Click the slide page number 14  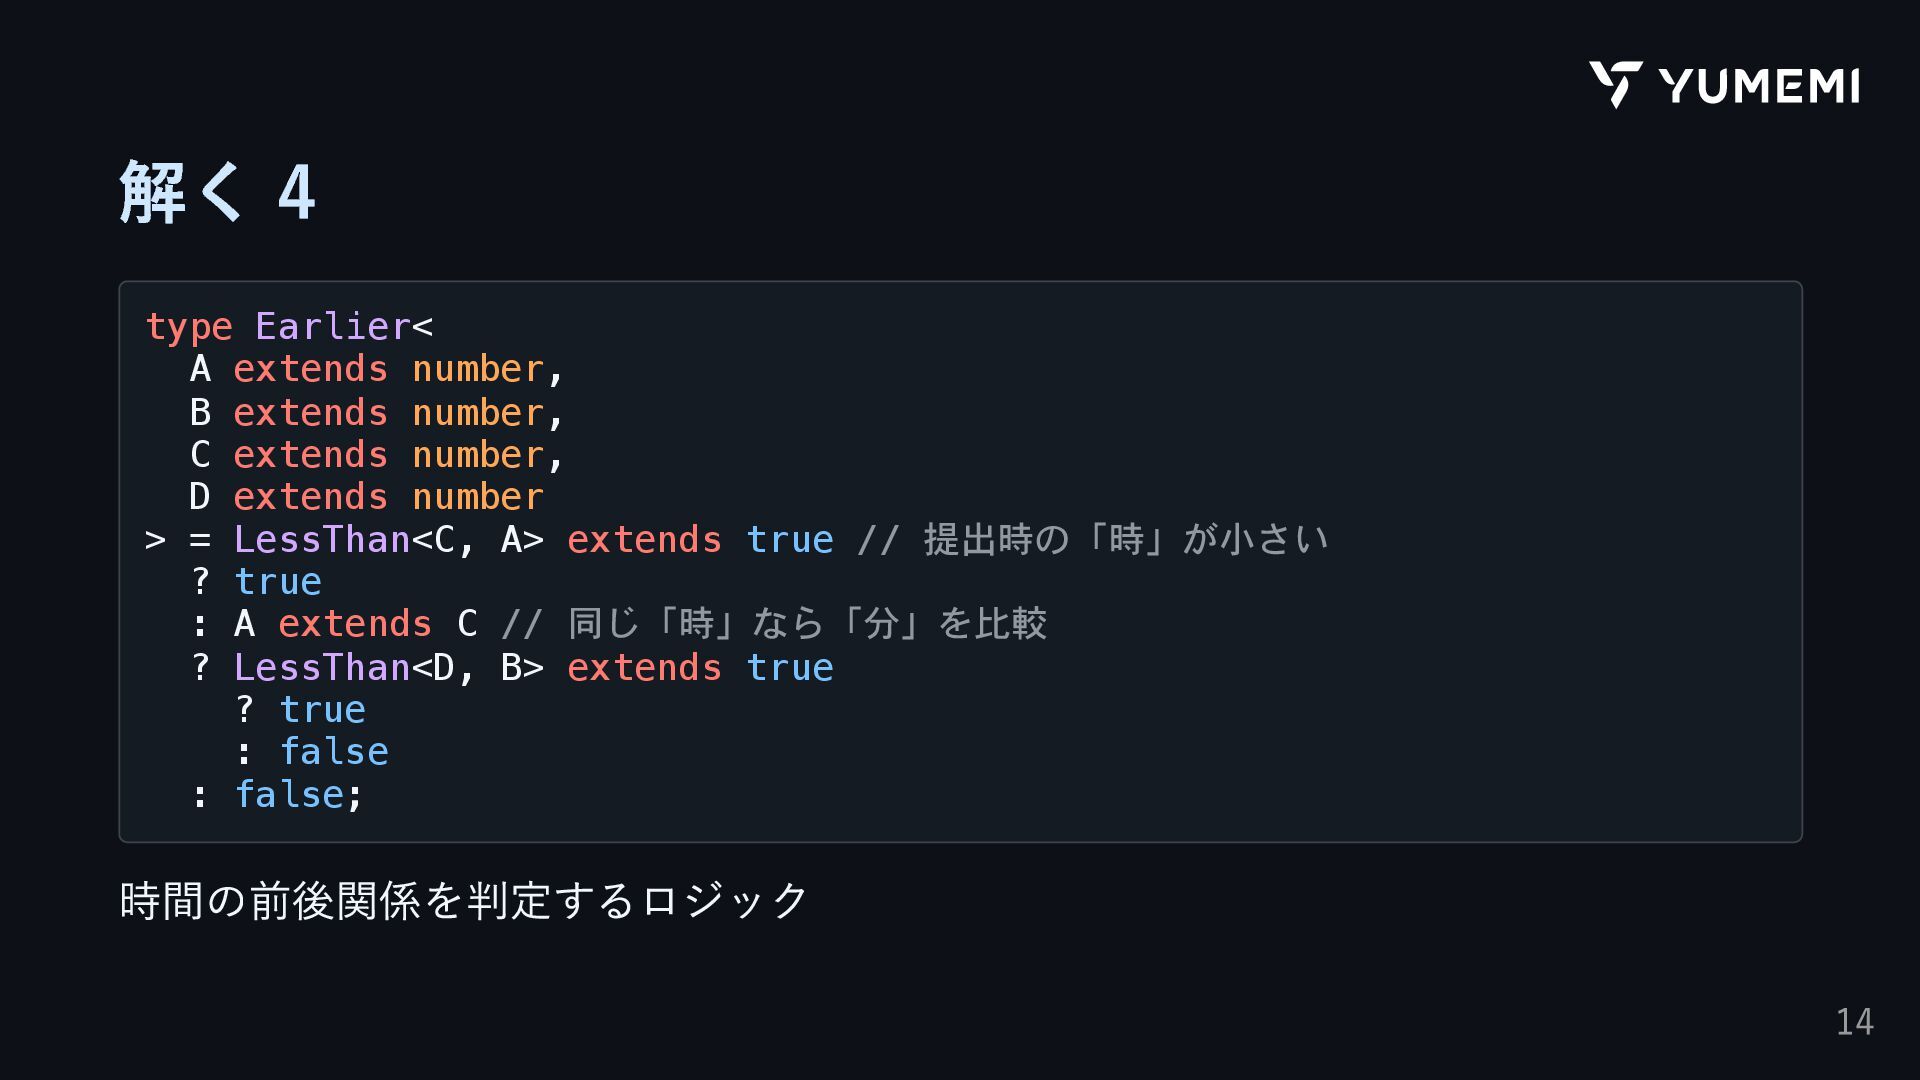[1854, 1022]
